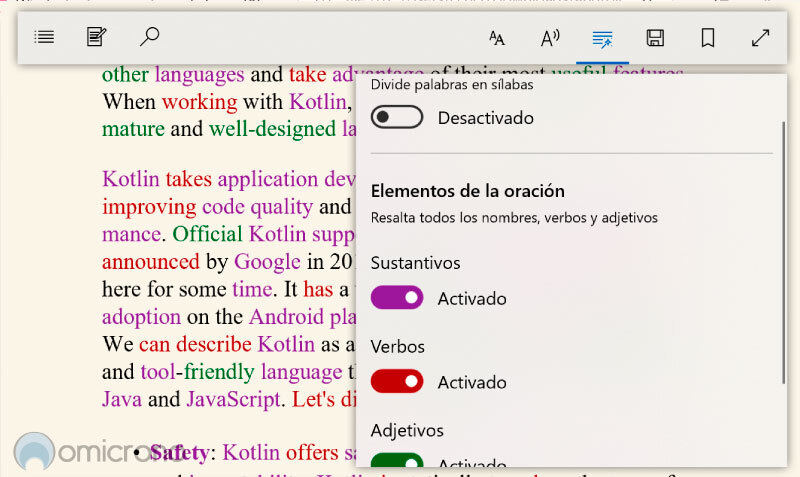
Task: Enter full screen with the expand arrows
Action: click(760, 38)
